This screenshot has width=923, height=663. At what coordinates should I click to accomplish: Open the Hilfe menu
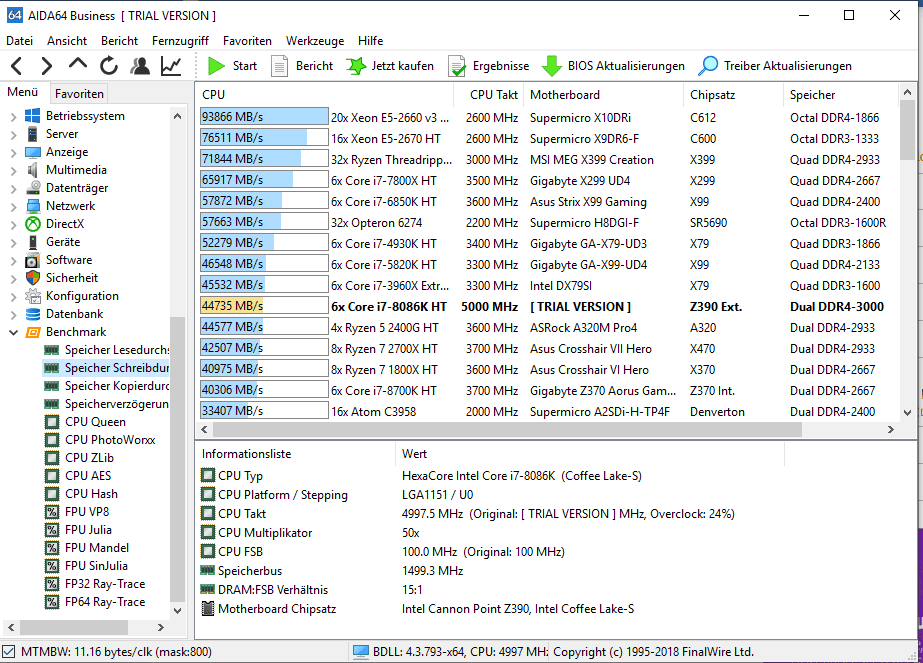(x=370, y=41)
